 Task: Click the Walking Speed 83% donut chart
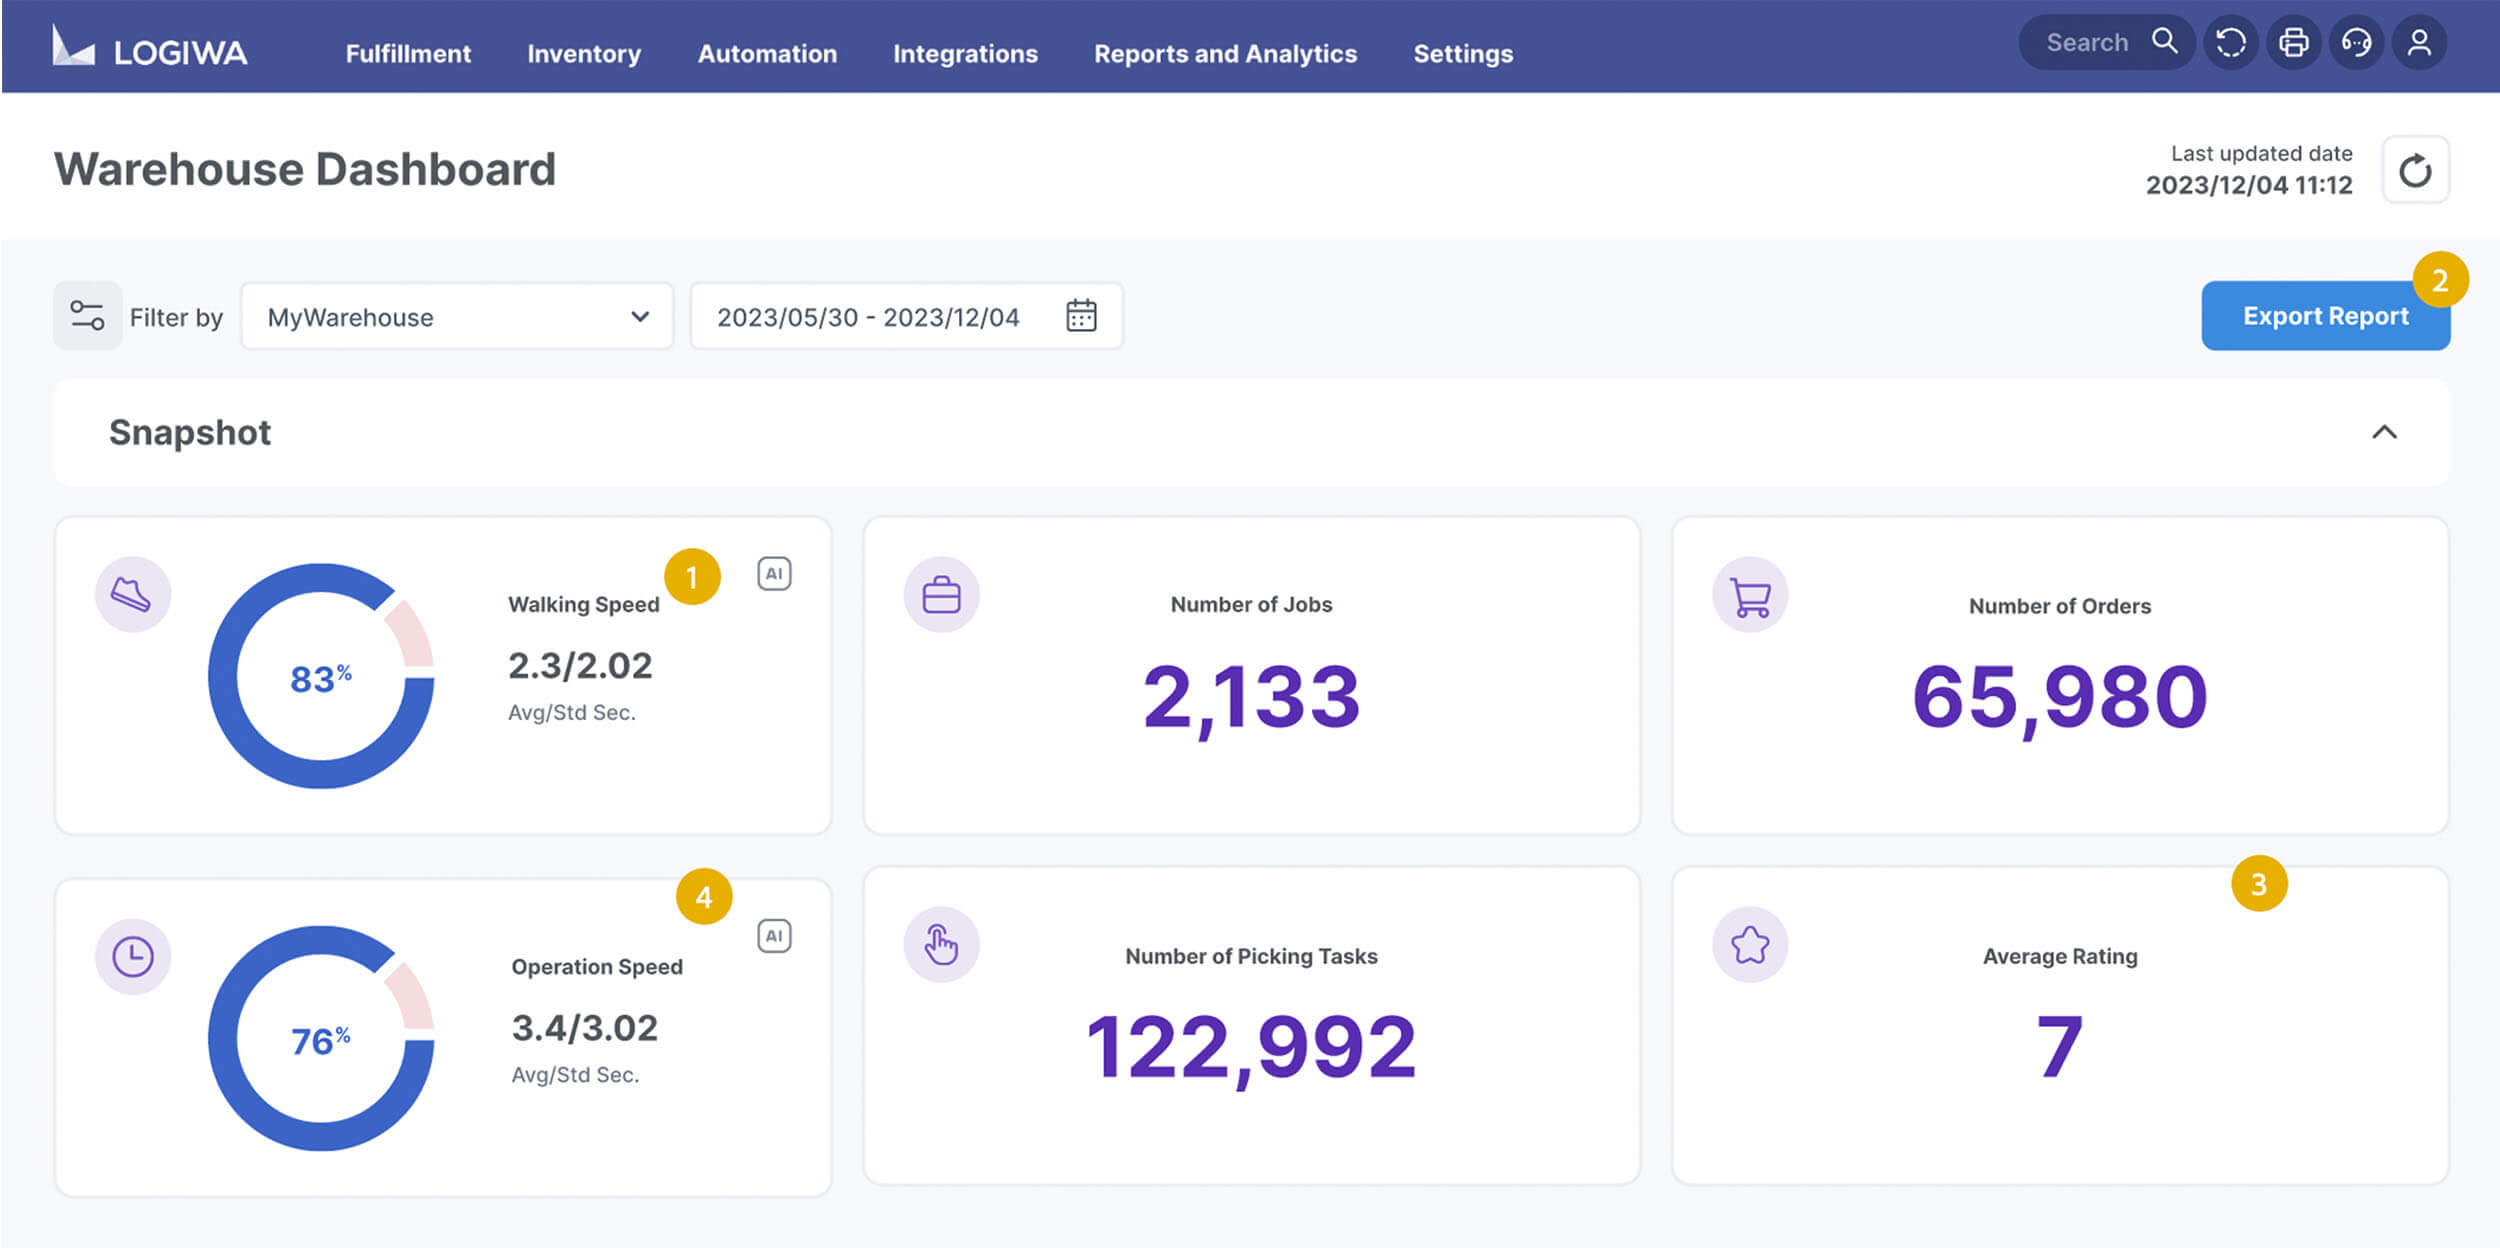[x=321, y=676]
